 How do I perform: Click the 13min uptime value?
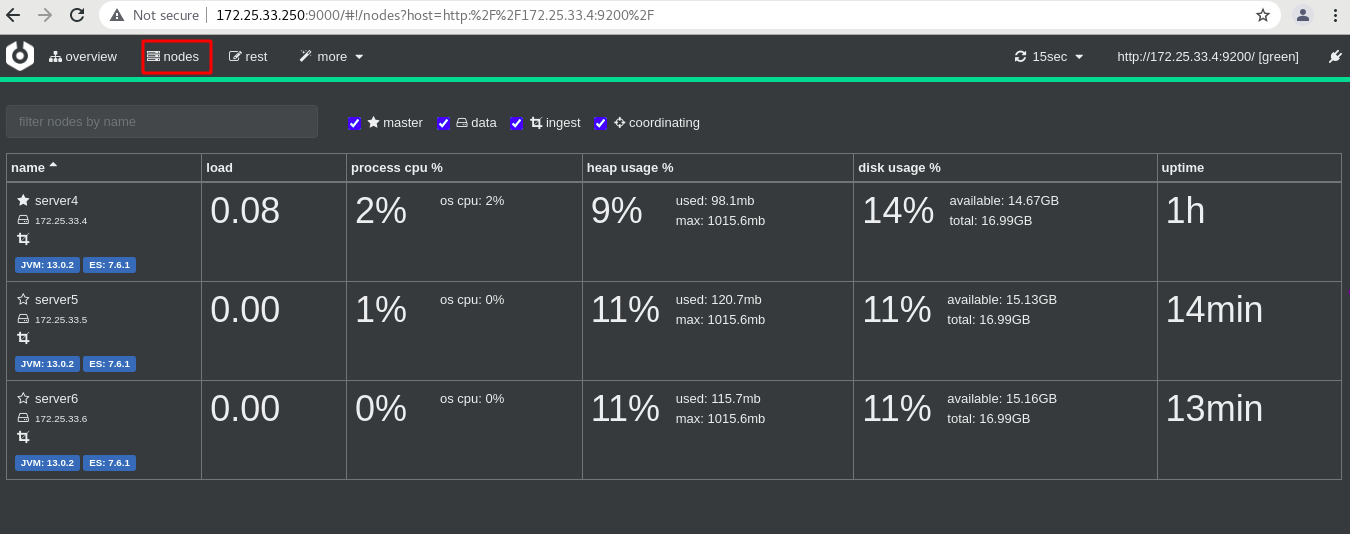pos(1214,409)
